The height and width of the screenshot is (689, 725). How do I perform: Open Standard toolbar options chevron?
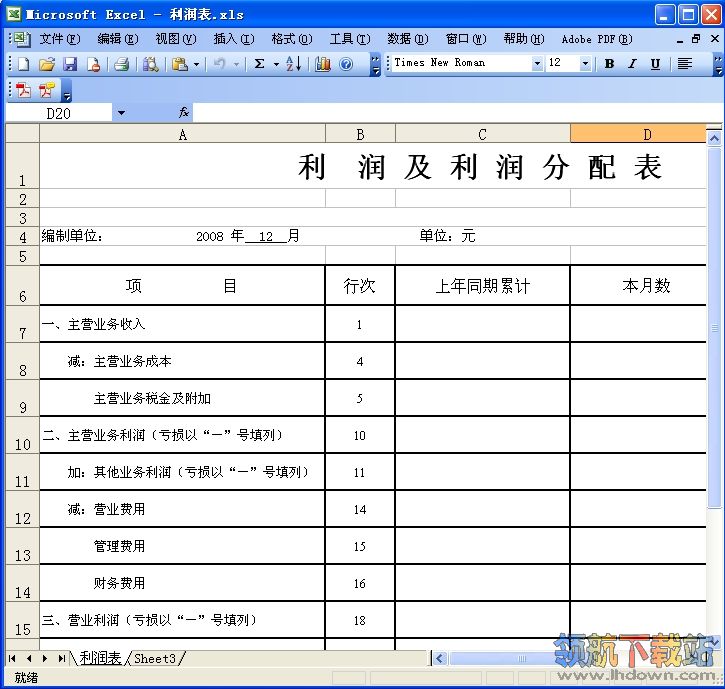[x=375, y=64]
